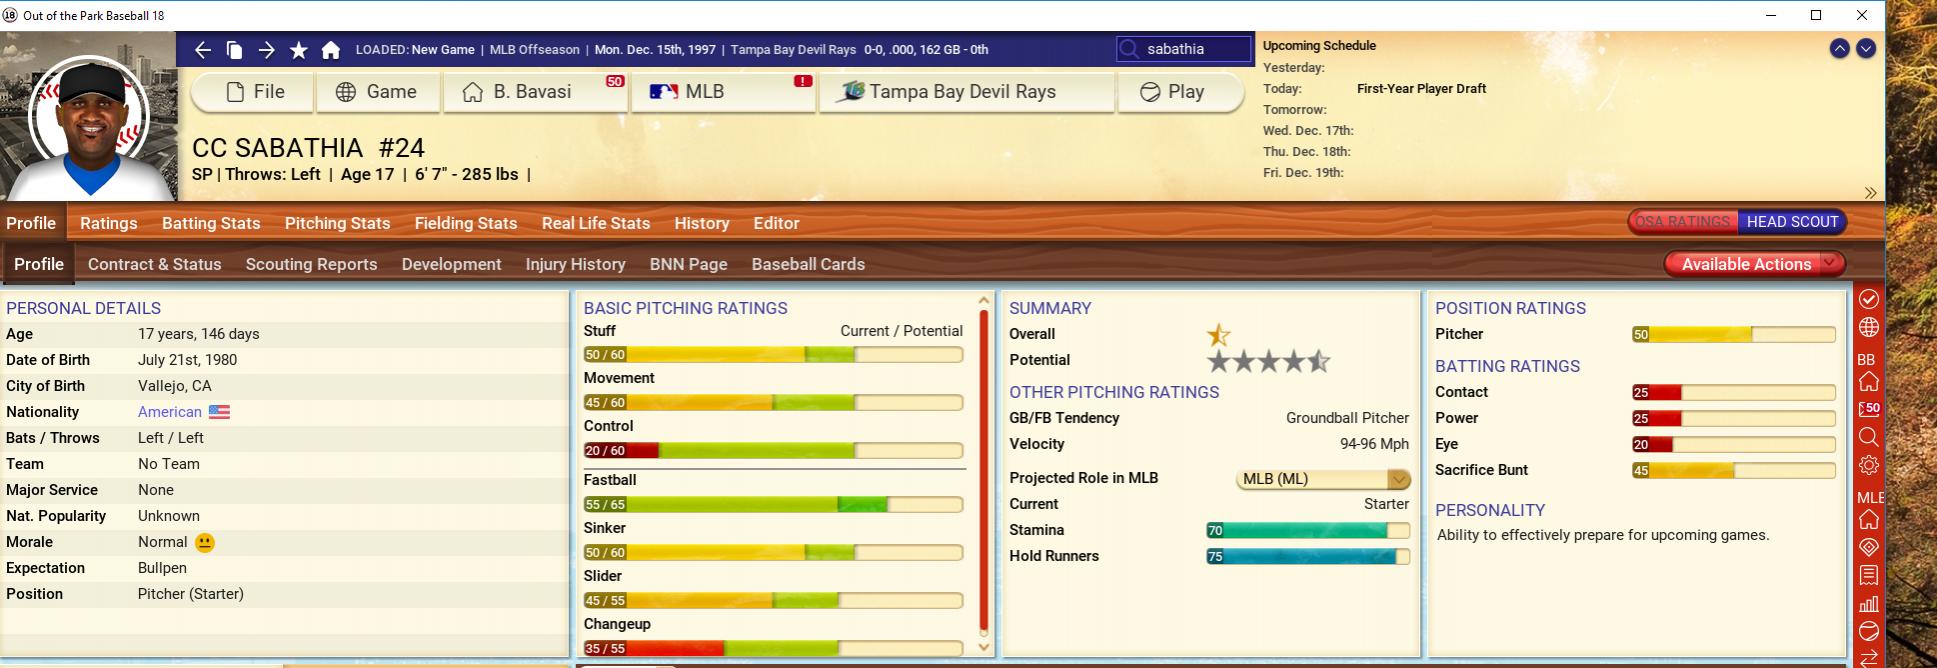Screen dimensions: 1937x668
Task: Open the report sheet icon in sidebar
Action: (1868, 575)
